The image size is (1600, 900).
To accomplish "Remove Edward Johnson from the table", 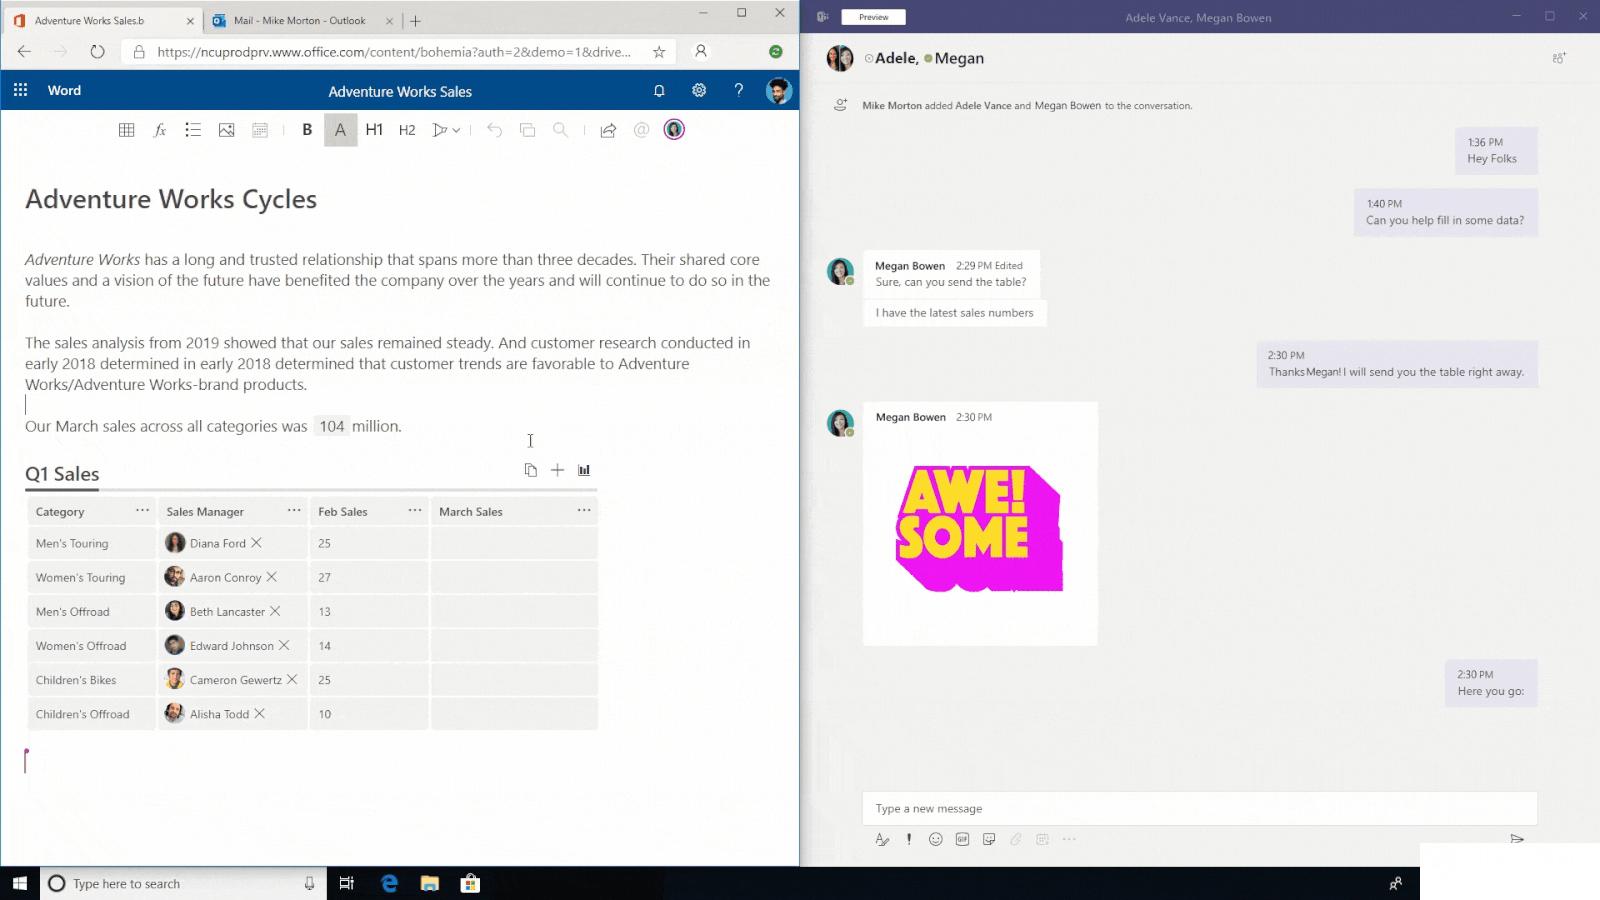I will (x=284, y=645).
